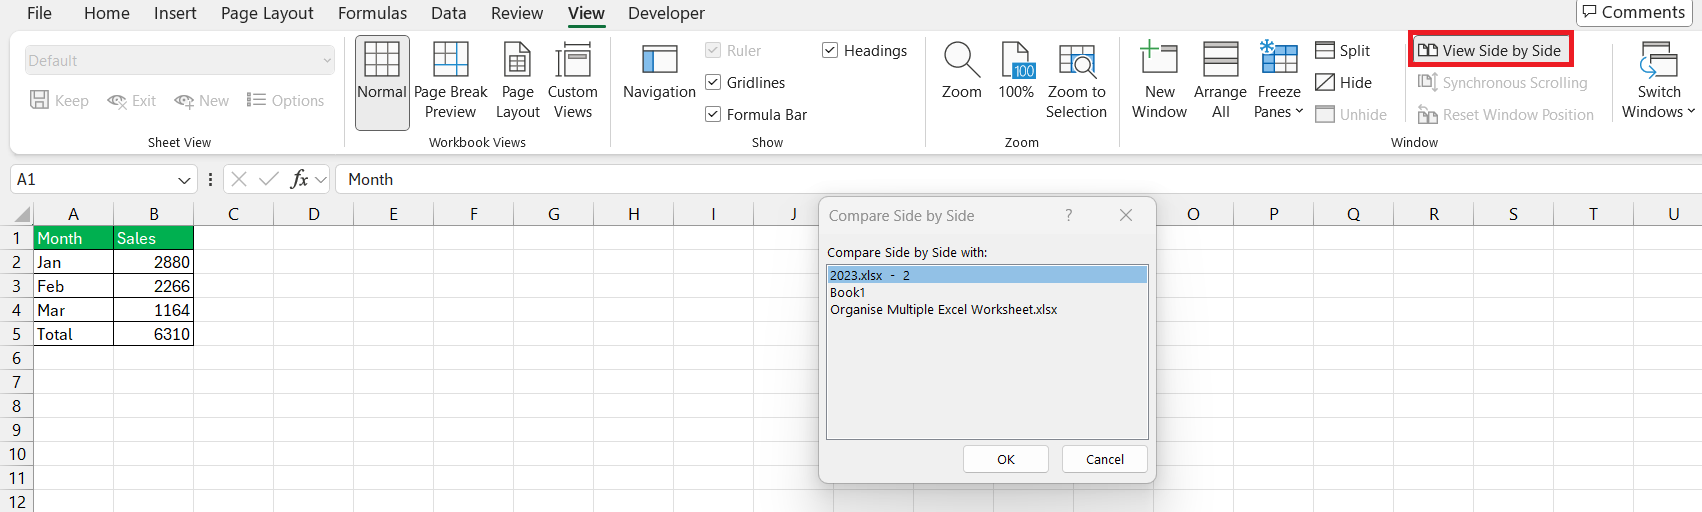
Task: Open Custom Views
Action: click(572, 83)
